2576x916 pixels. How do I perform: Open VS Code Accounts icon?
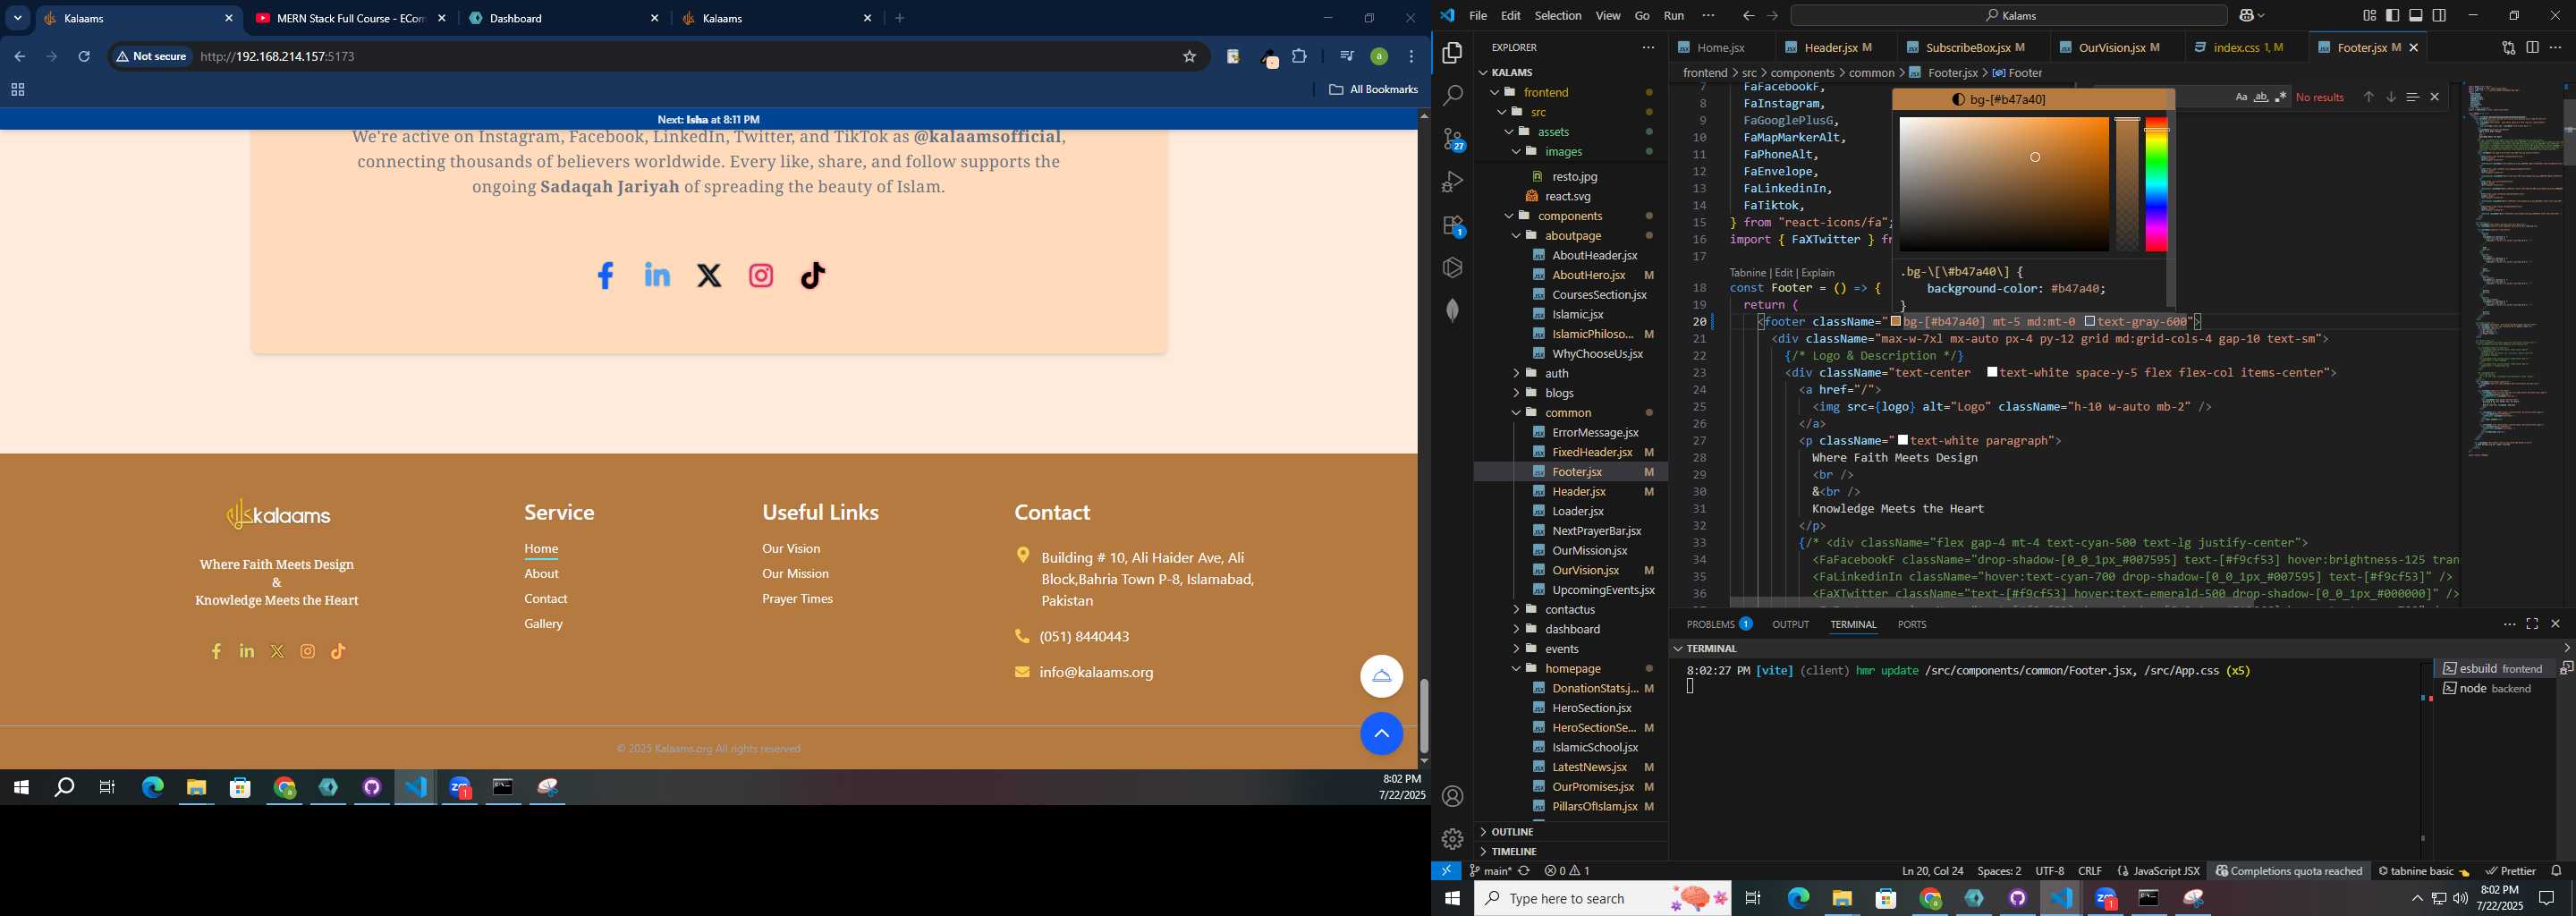click(1452, 796)
